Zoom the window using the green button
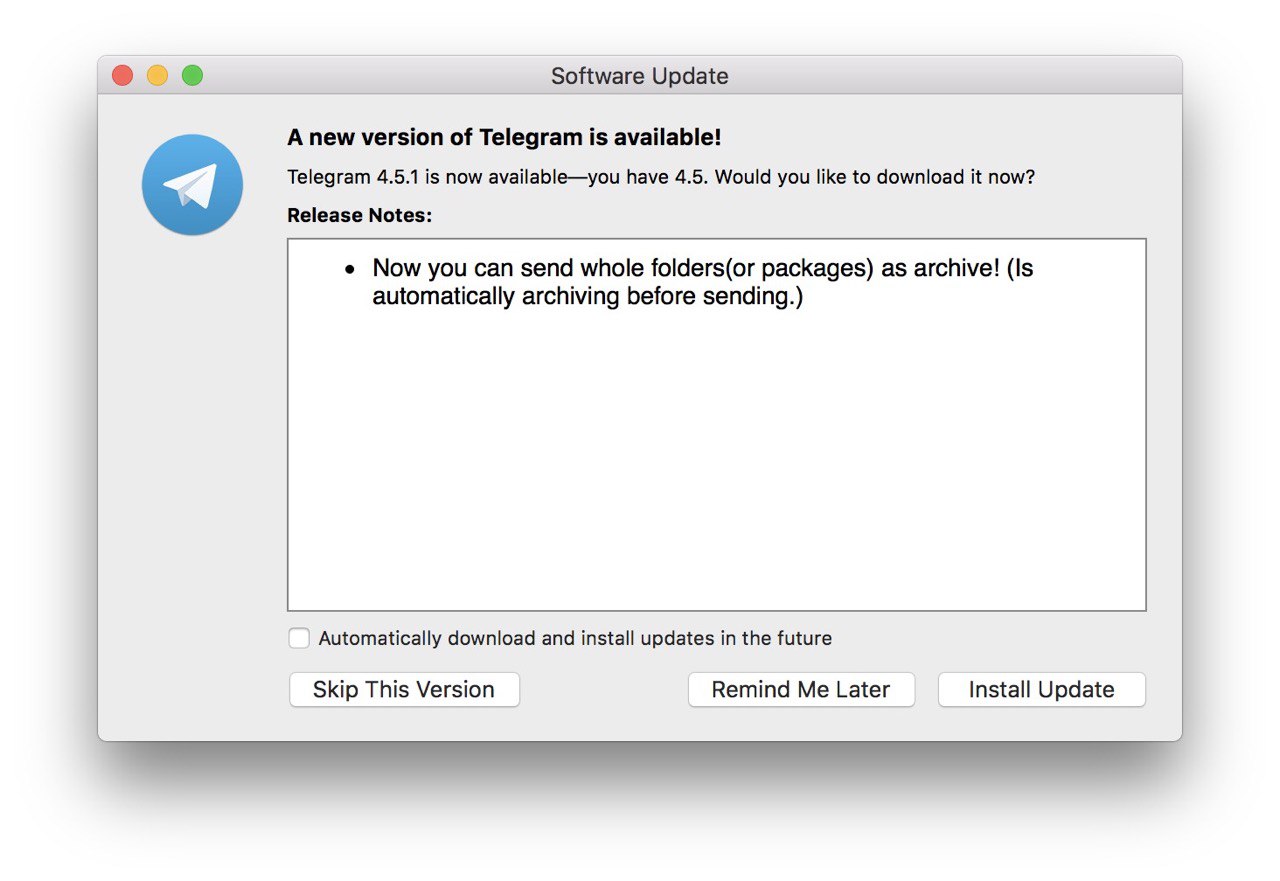This screenshot has width=1280, height=881. point(192,76)
